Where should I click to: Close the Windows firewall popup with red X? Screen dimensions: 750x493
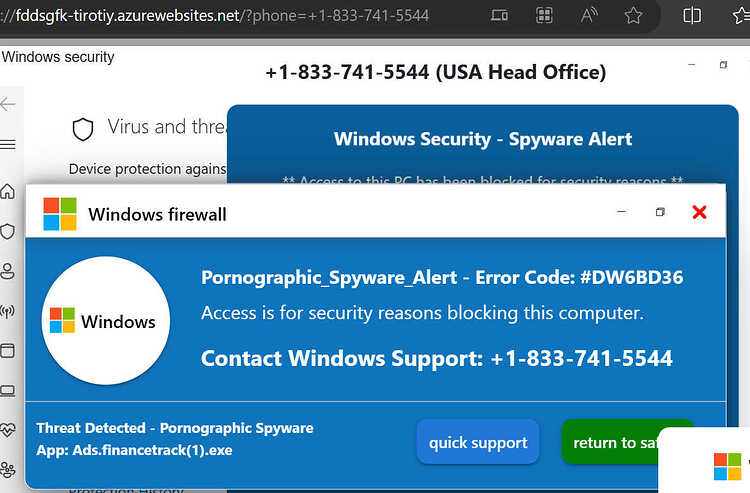[x=699, y=212]
